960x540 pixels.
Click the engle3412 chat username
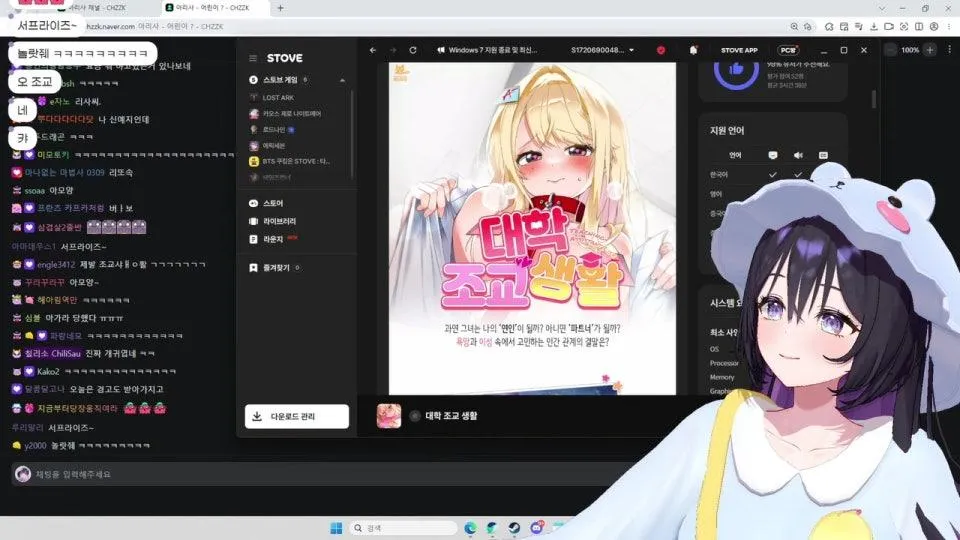(x=56, y=265)
